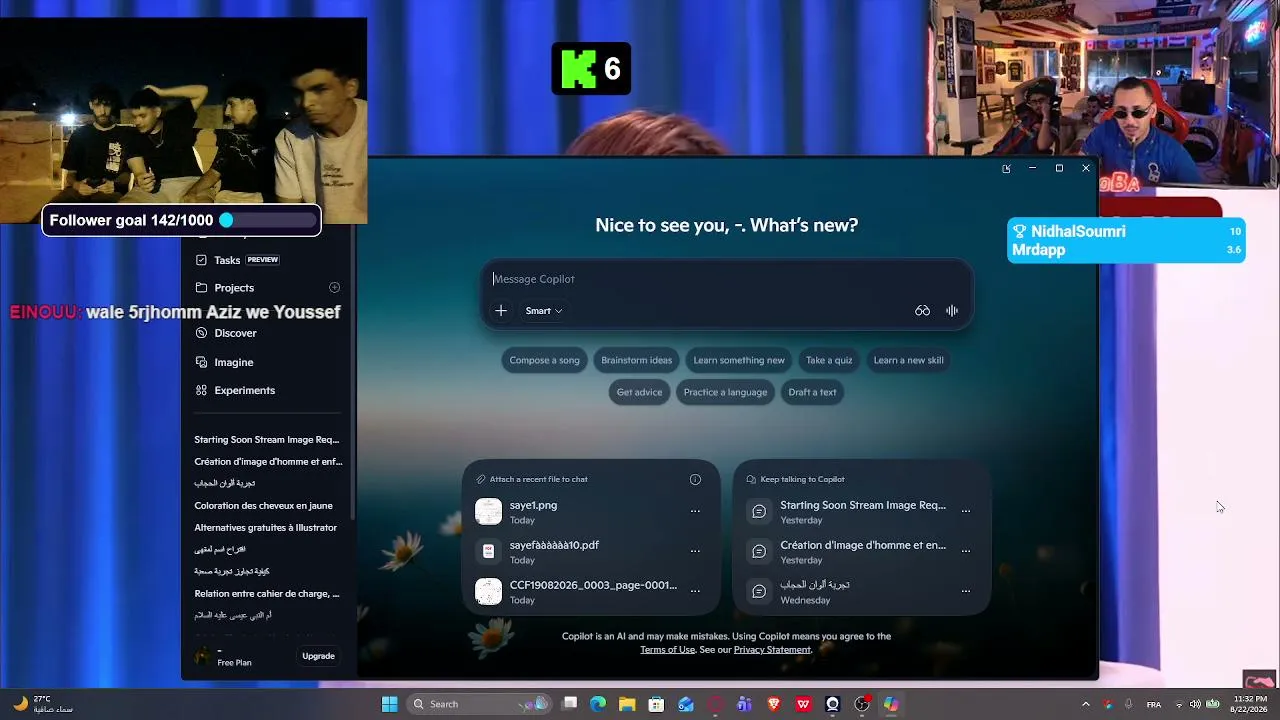Open WPS Office from the taskbar
The width and height of the screenshot is (1280, 720).
point(803,704)
